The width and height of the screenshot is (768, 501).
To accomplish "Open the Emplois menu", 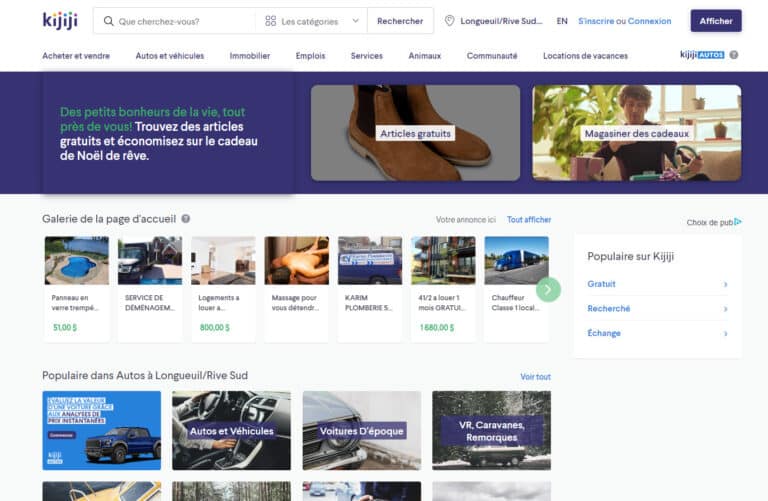I will coord(310,56).
